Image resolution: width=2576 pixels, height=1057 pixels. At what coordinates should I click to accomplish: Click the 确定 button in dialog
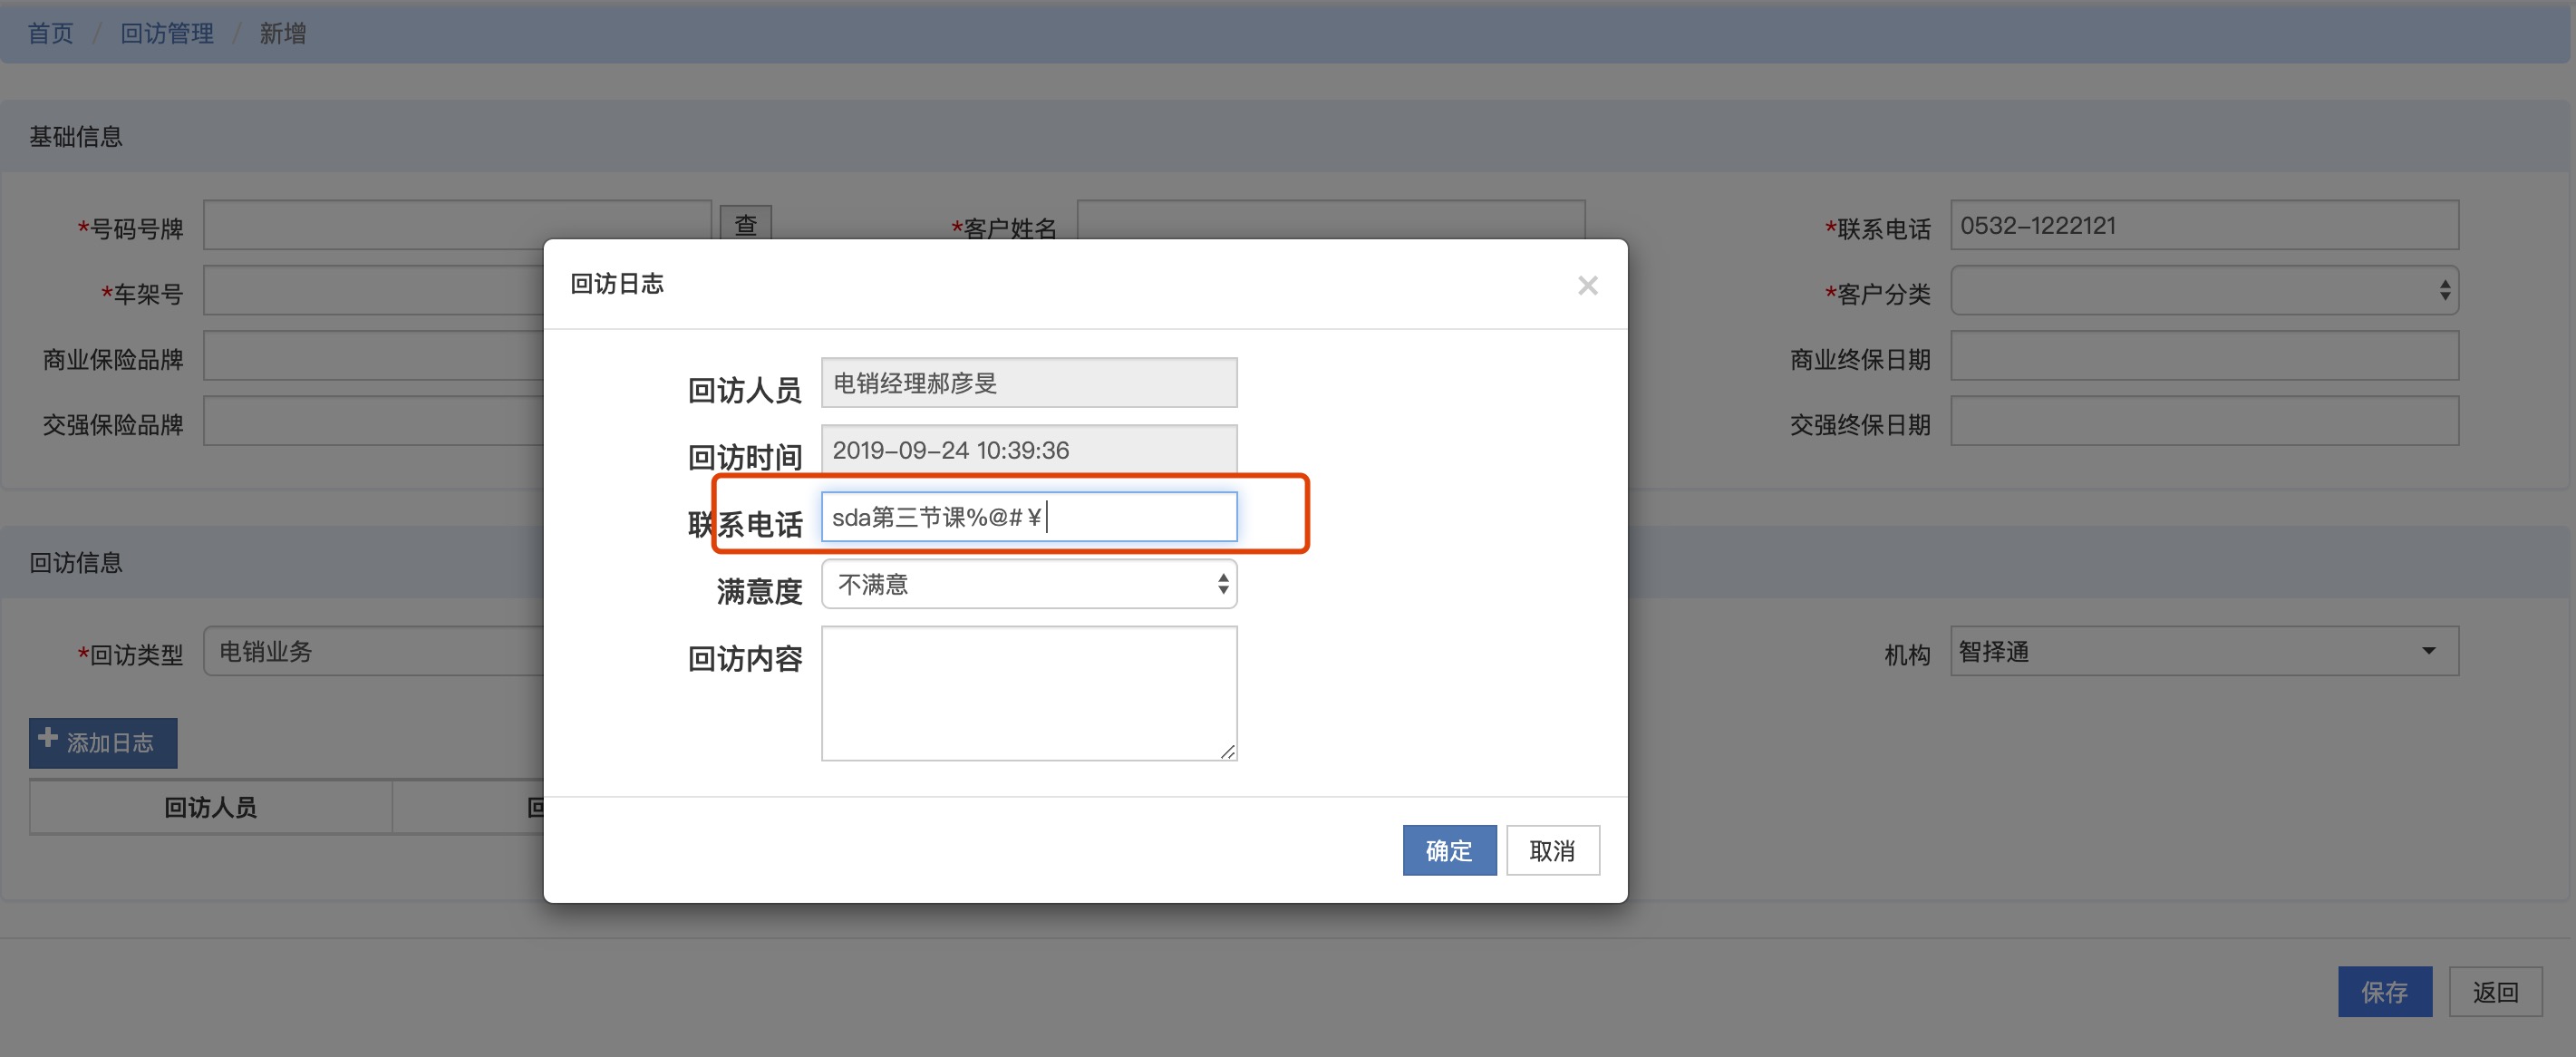[1448, 850]
